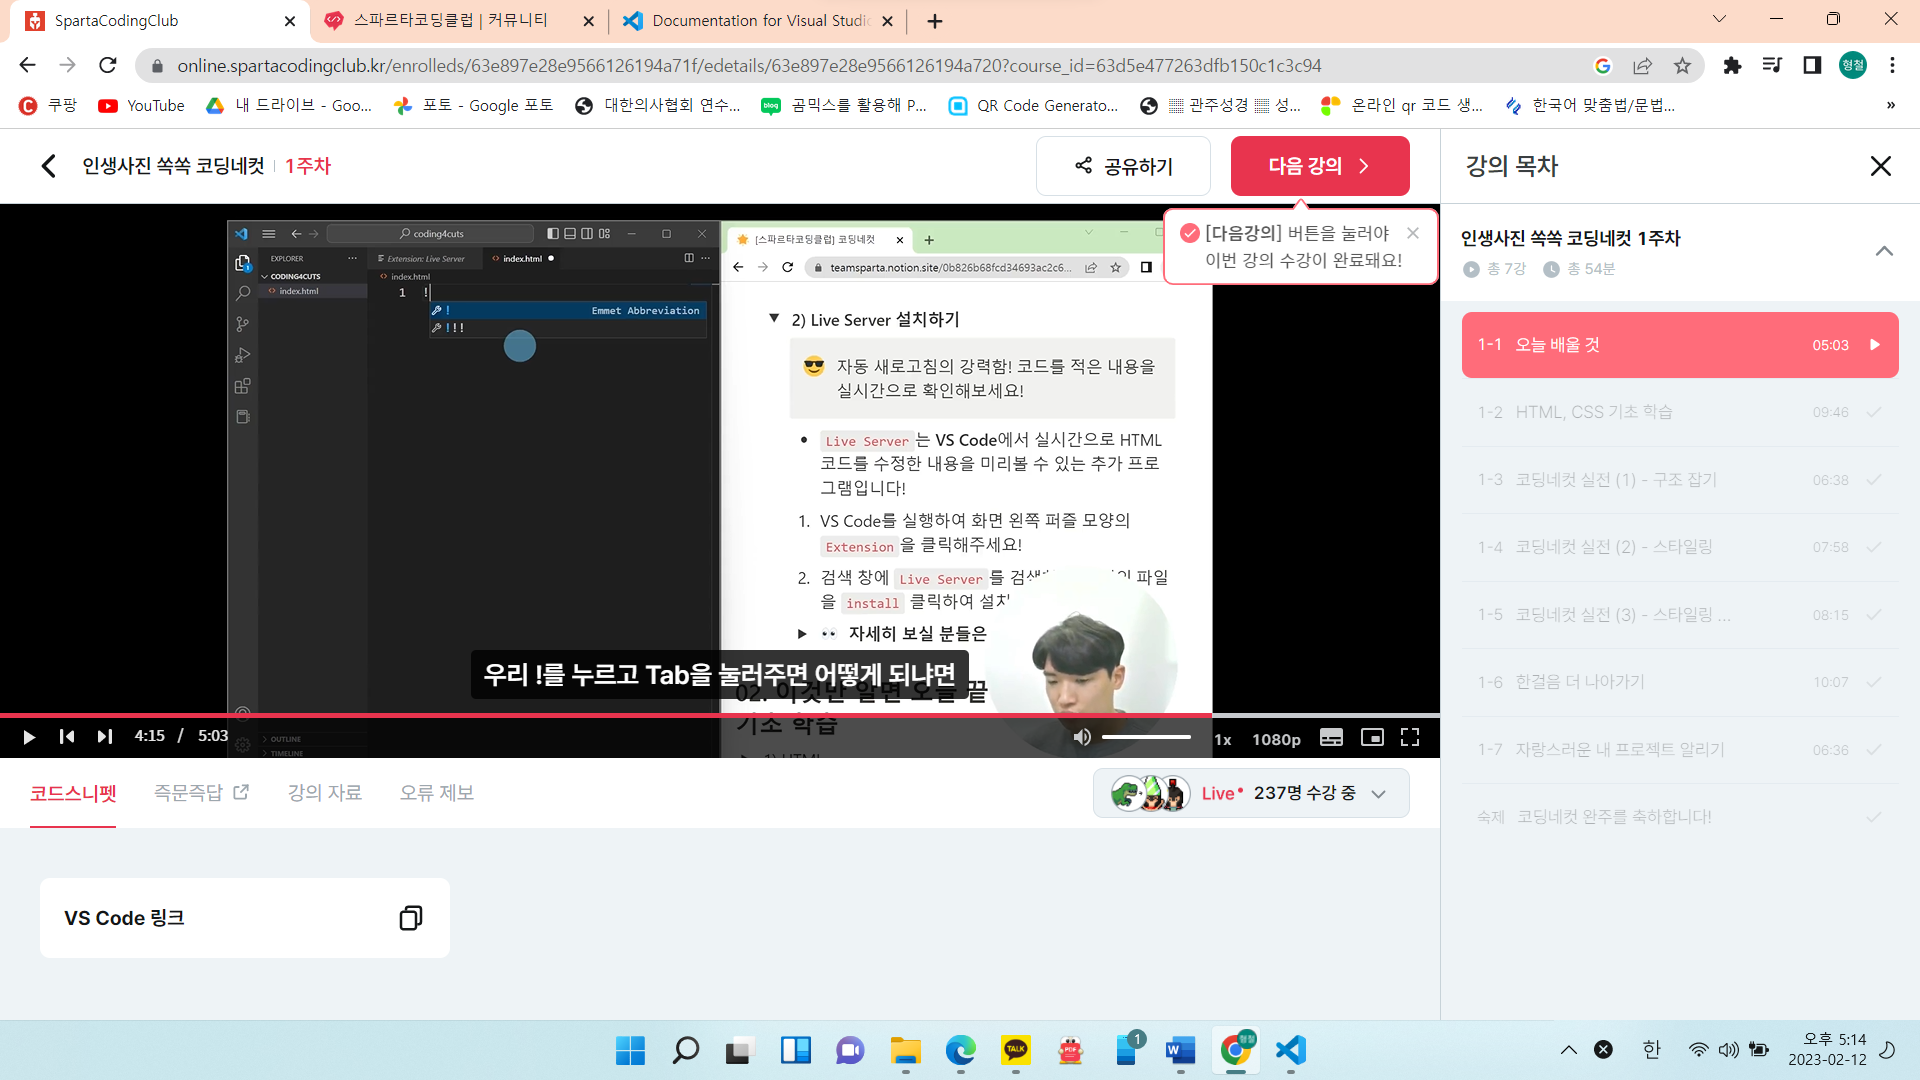The height and width of the screenshot is (1080, 1920).
Task: Toggle the Chrome side panel
Action: [x=1812, y=65]
